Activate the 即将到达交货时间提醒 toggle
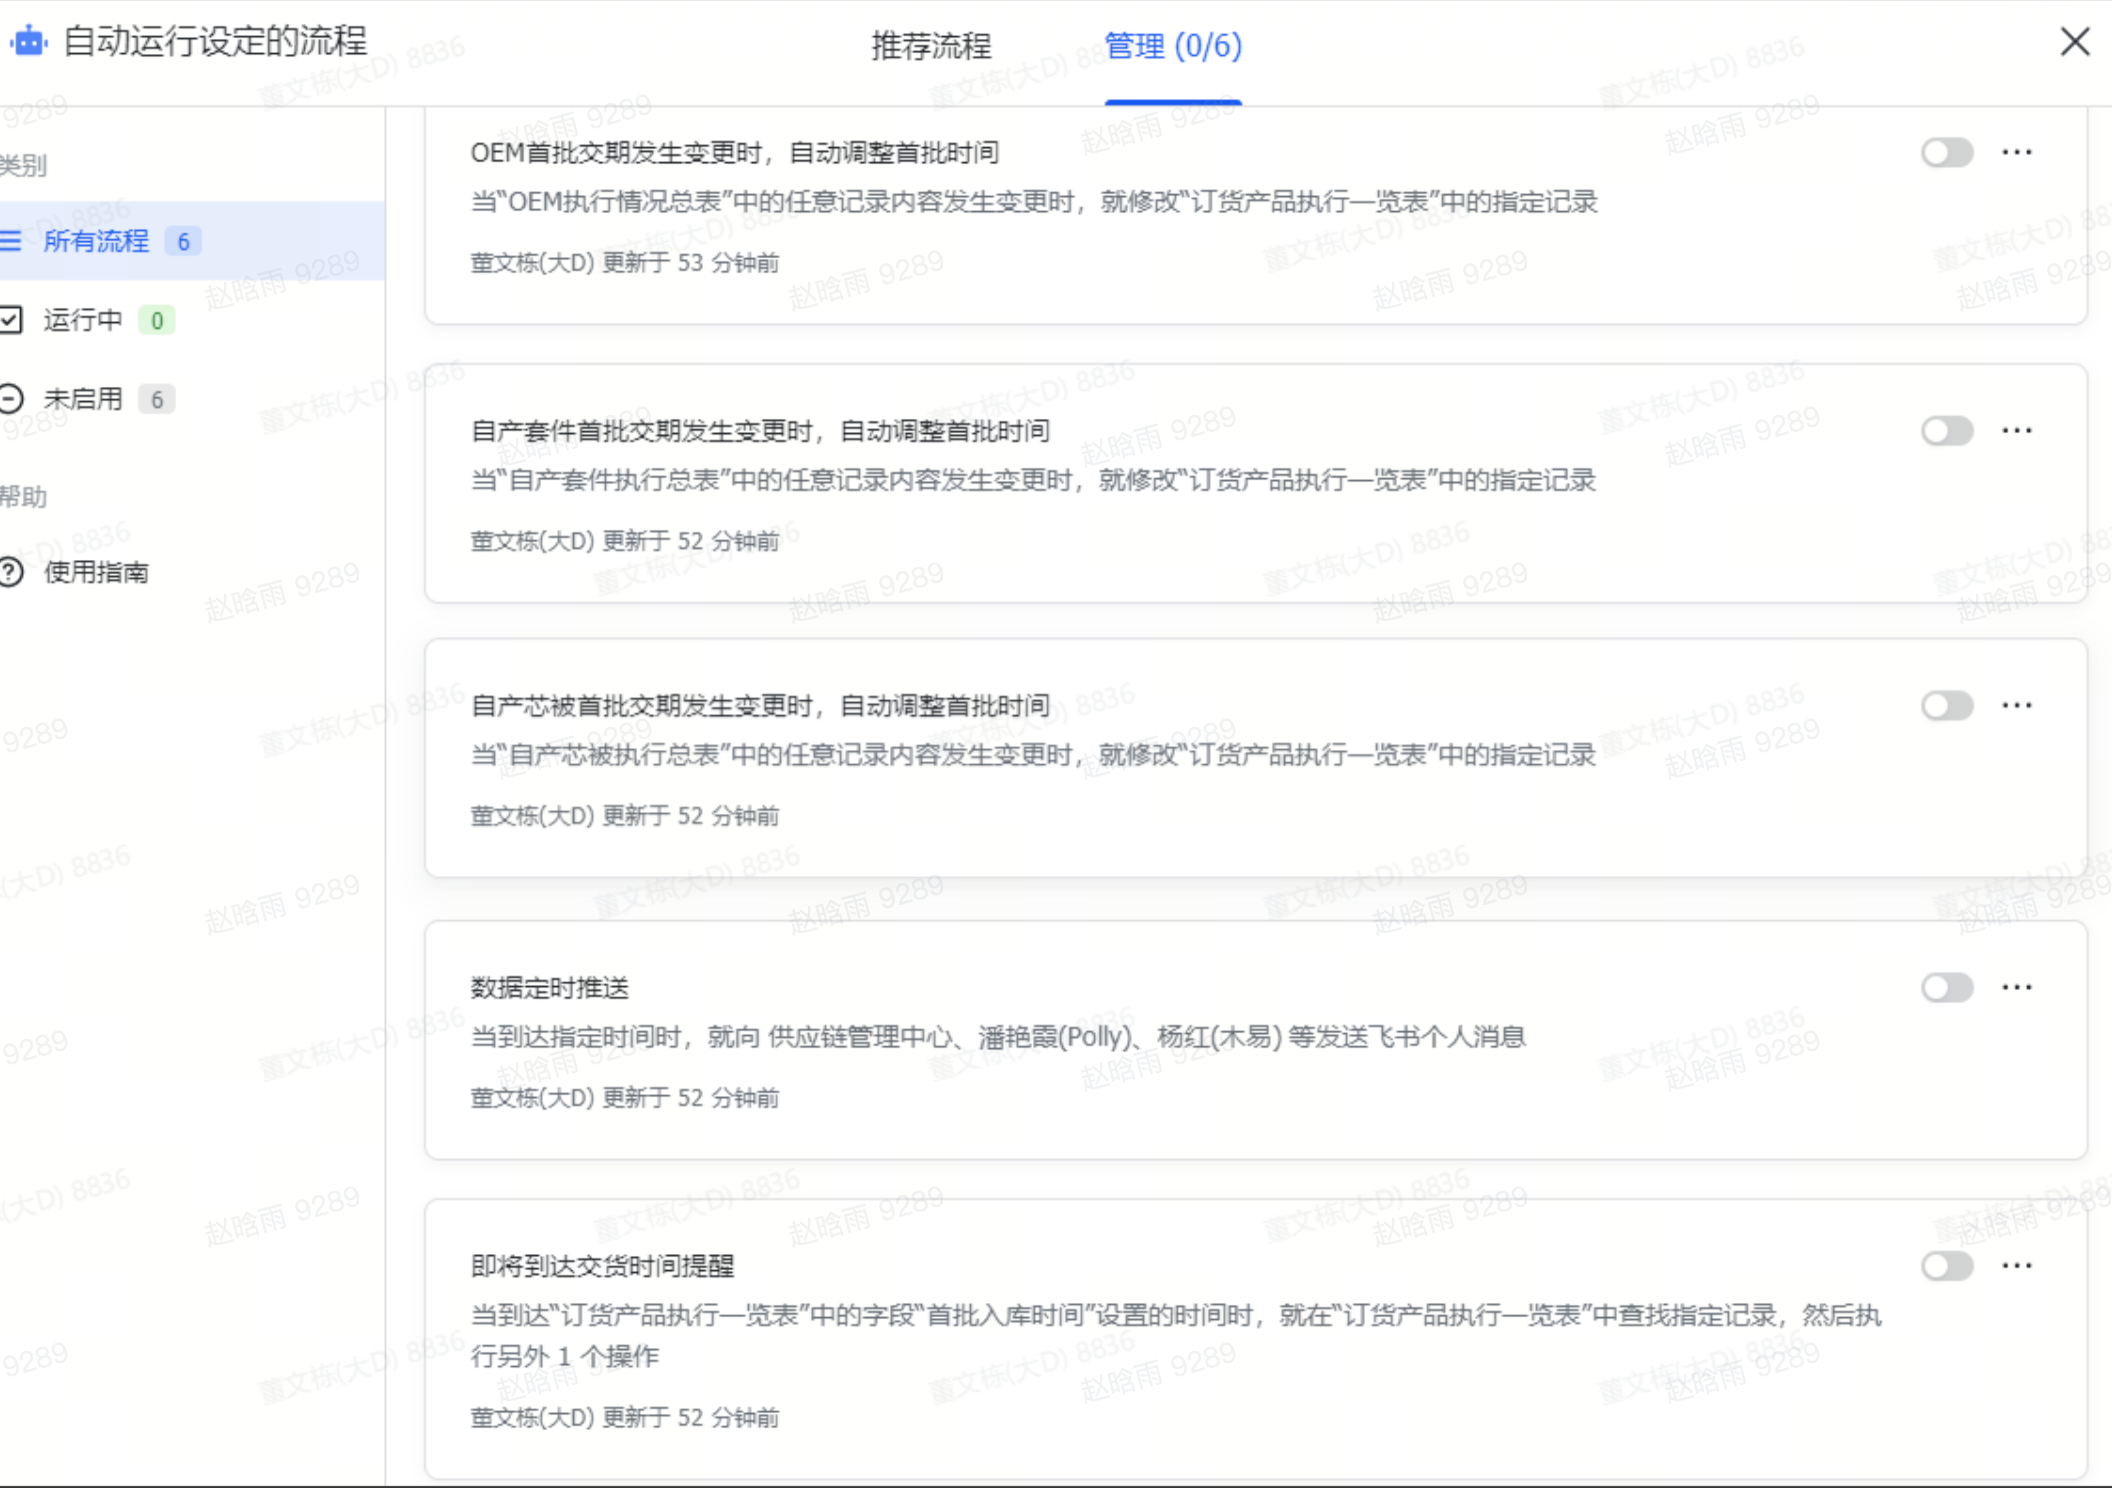 1946,1265
